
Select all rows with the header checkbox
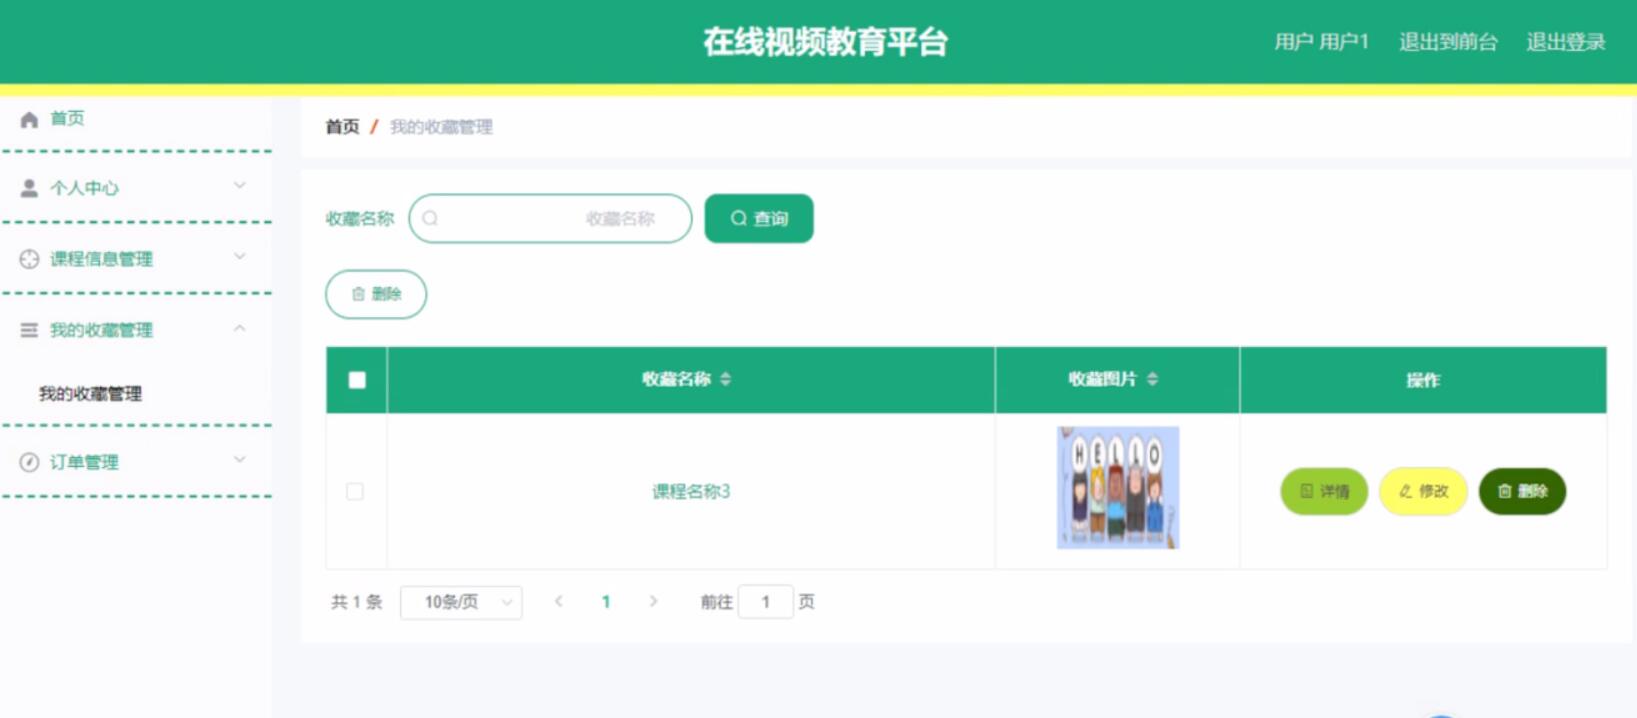[x=357, y=380]
